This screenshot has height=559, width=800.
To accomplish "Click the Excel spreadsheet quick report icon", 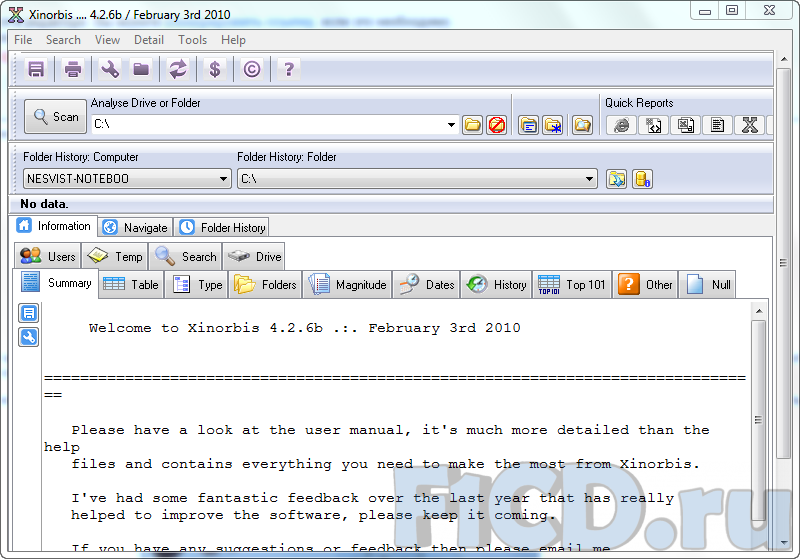I will click(685, 124).
